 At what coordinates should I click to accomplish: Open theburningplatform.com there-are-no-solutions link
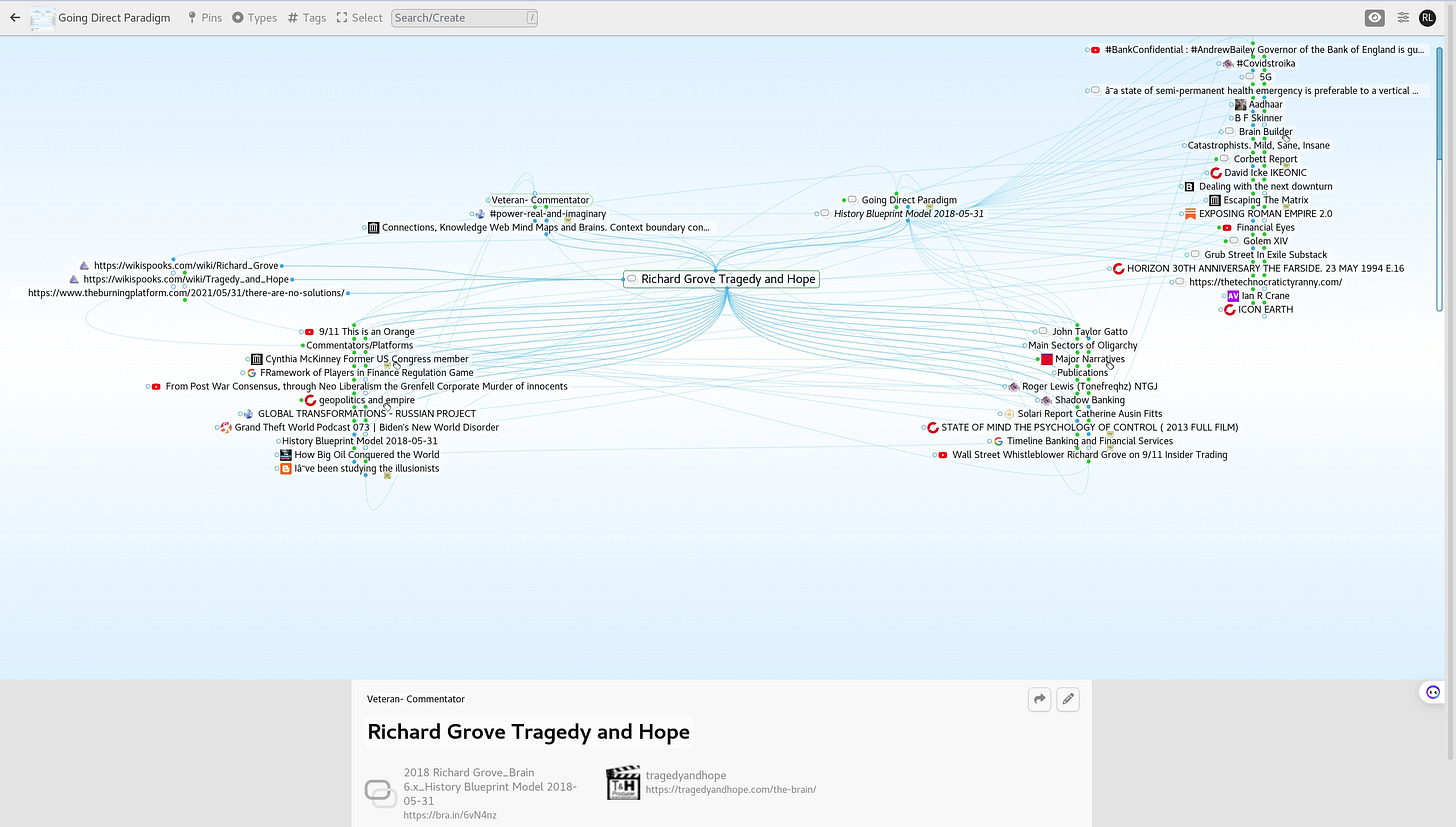tap(186, 293)
